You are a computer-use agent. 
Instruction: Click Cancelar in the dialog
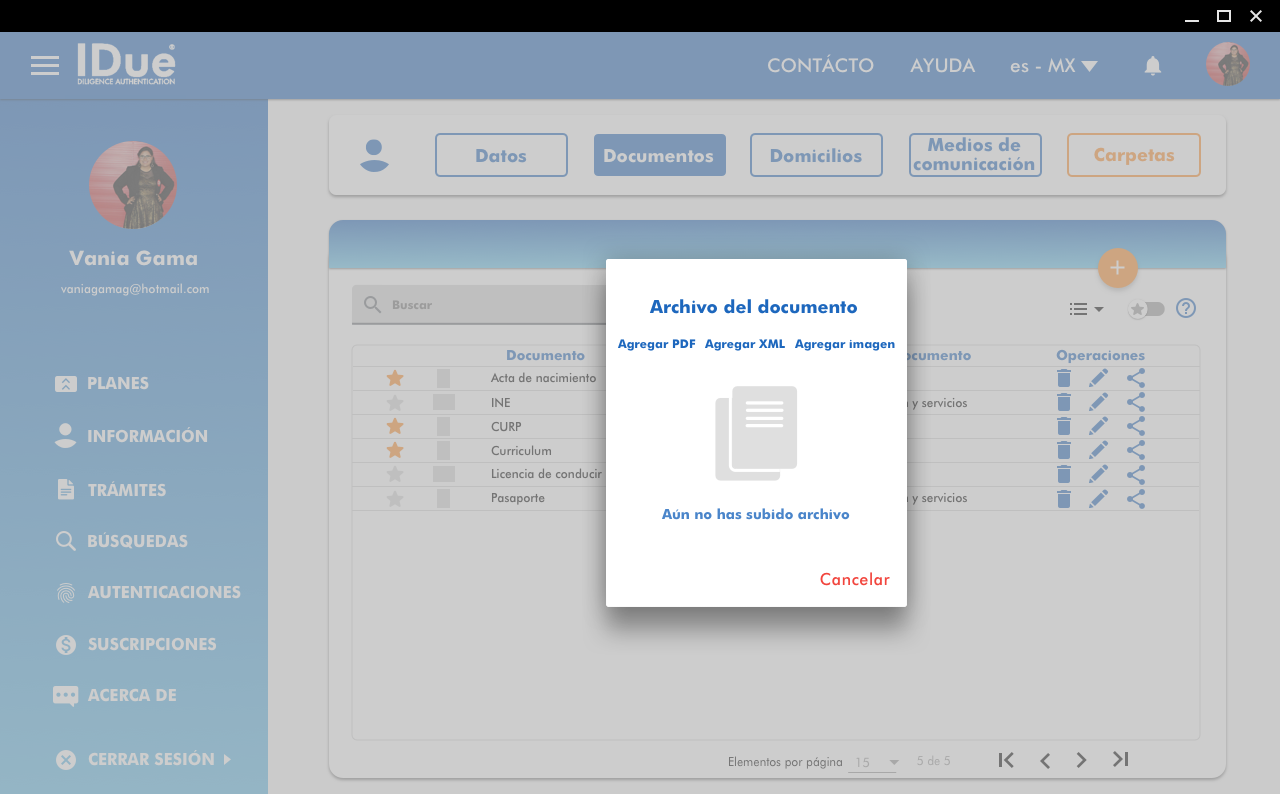coord(854,580)
